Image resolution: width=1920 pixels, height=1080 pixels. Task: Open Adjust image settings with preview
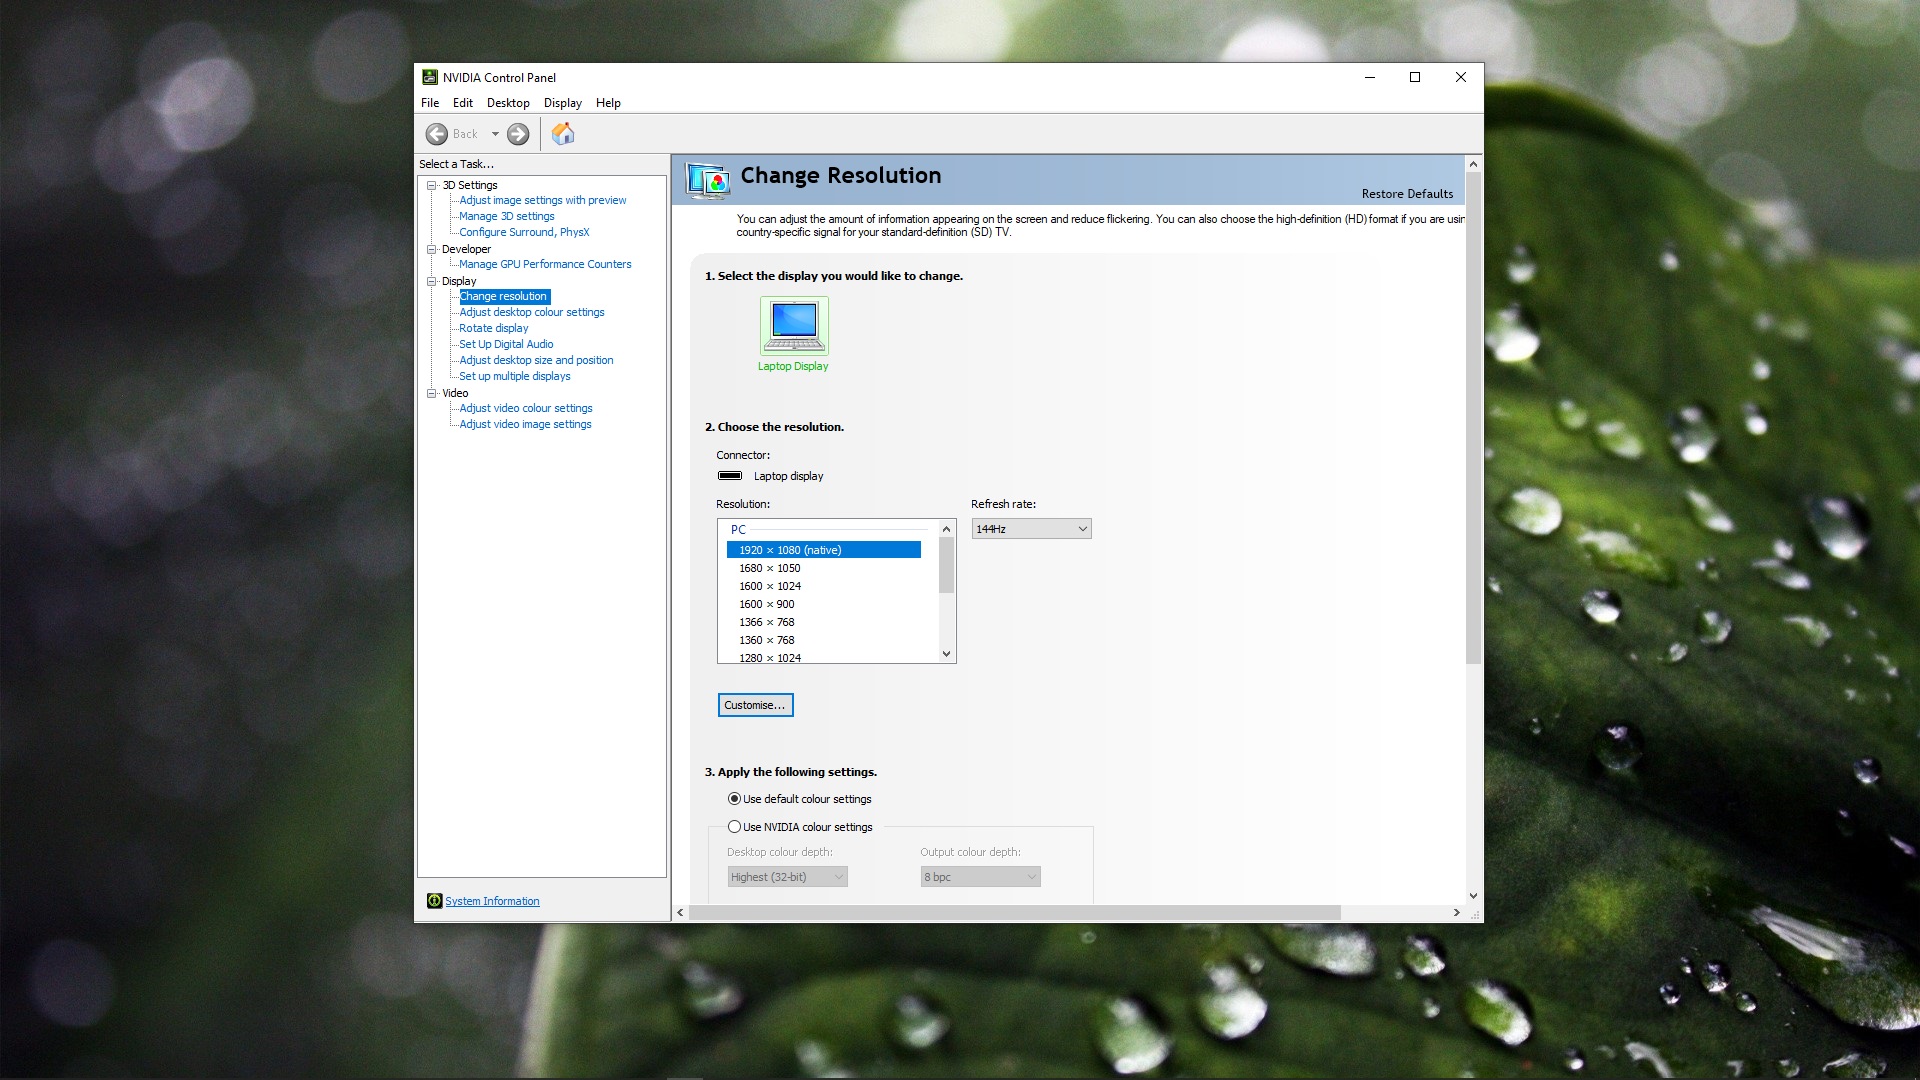[543, 200]
